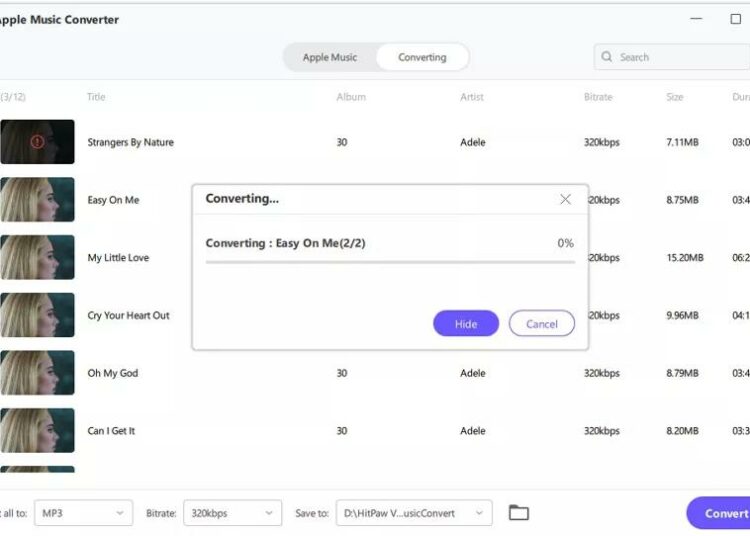Click the Album column header
This screenshot has width=750, height=536.
351,97
